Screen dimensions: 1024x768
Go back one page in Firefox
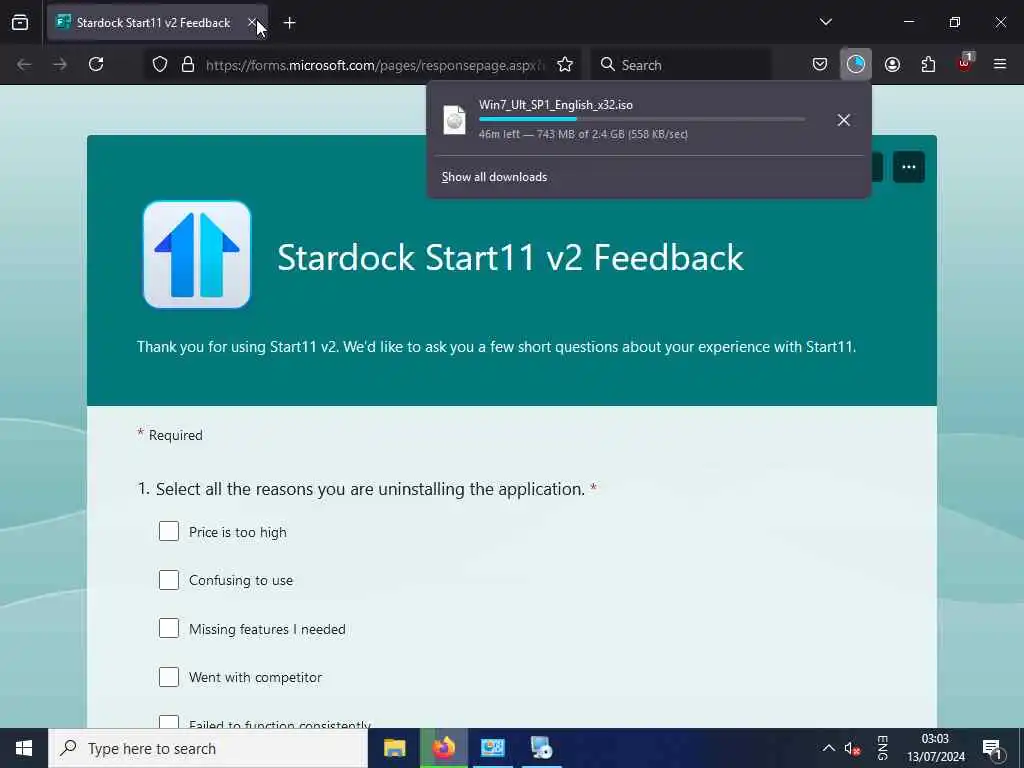tap(24, 64)
